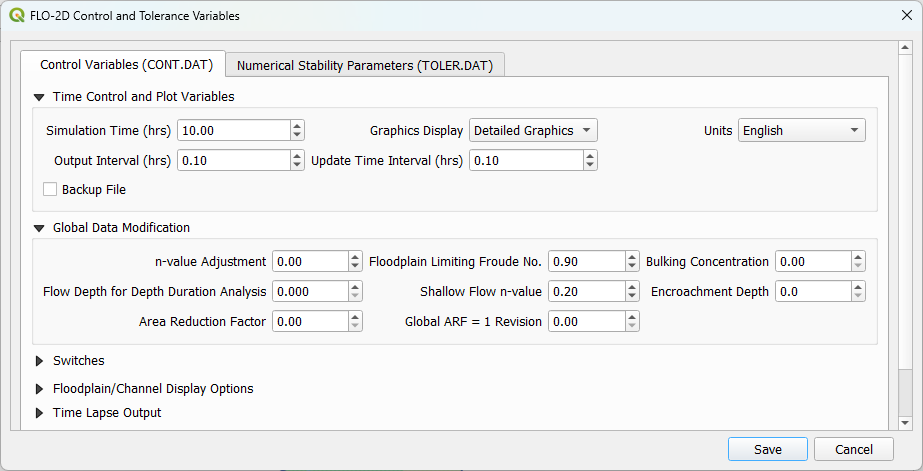
Task: Enable the Backup File checkbox
Action: (50, 189)
